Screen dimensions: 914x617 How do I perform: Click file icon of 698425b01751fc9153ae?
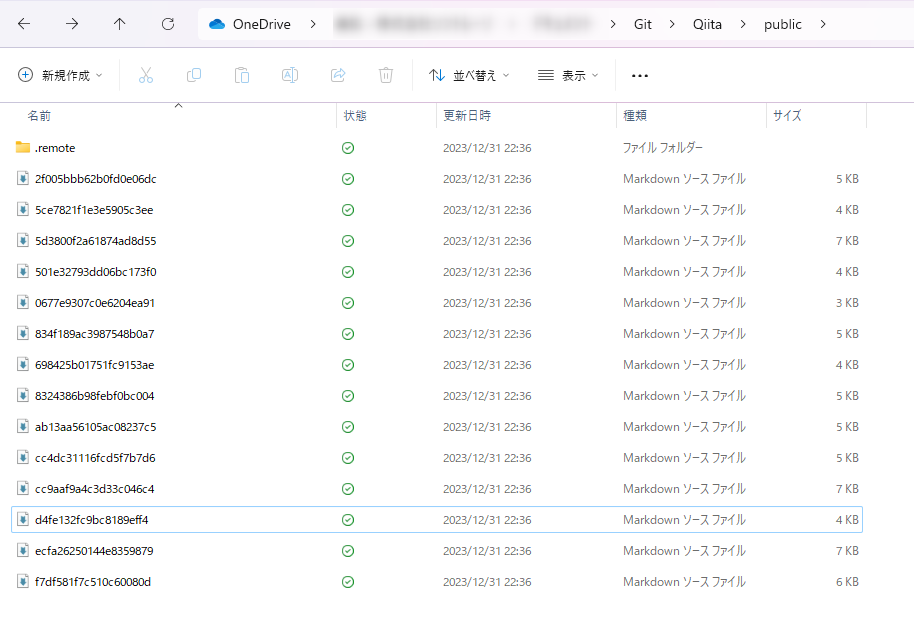pyautogui.click(x=23, y=364)
